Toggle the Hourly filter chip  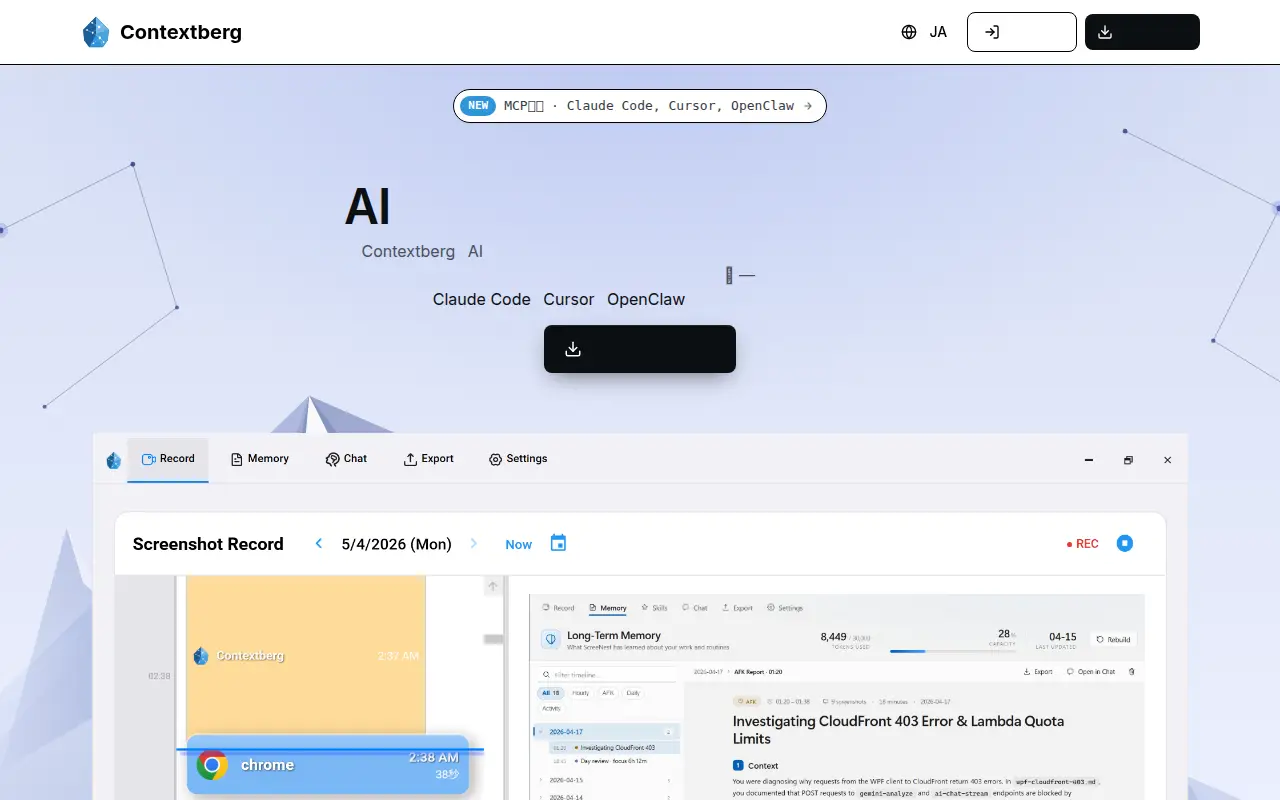click(581, 693)
